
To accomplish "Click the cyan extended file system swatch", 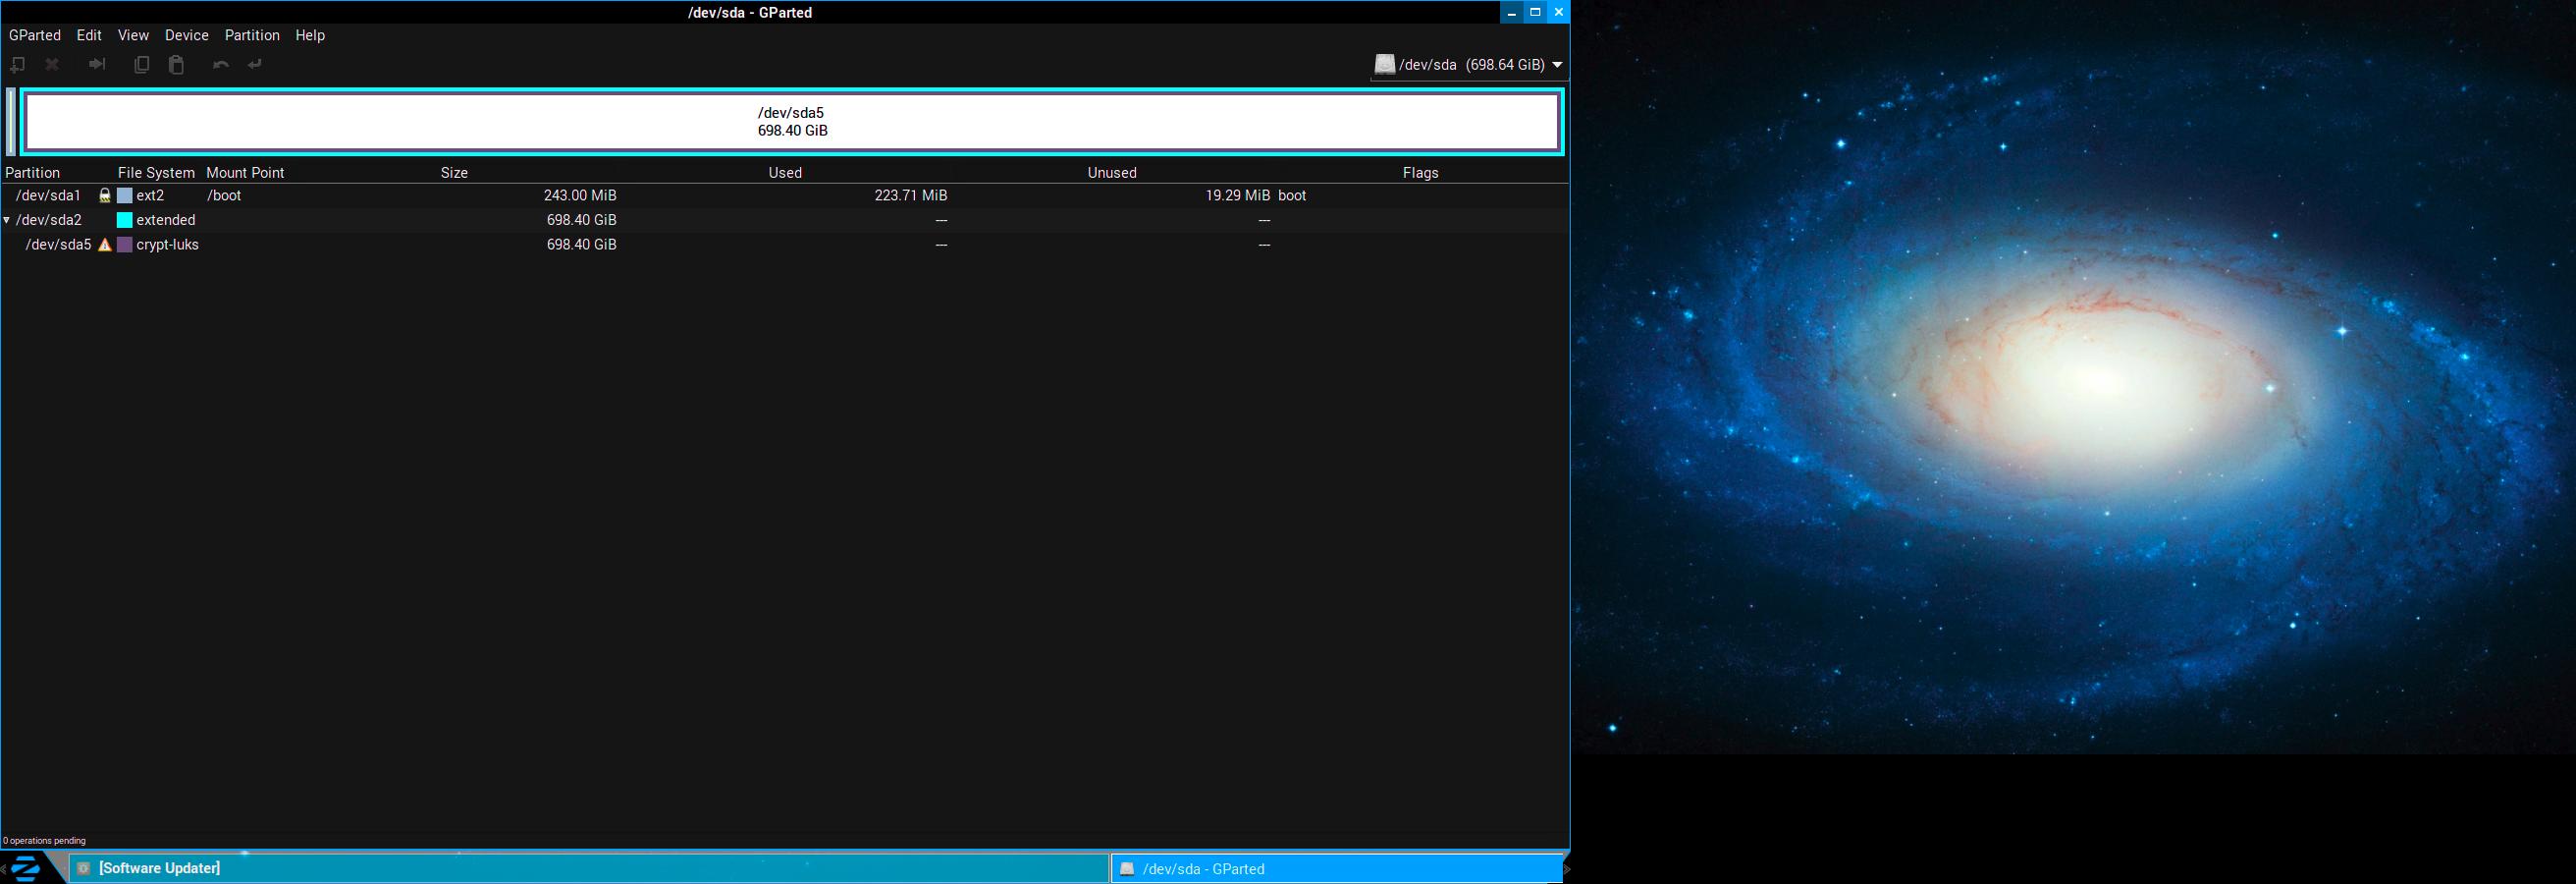I will click(x=125, y=220).
